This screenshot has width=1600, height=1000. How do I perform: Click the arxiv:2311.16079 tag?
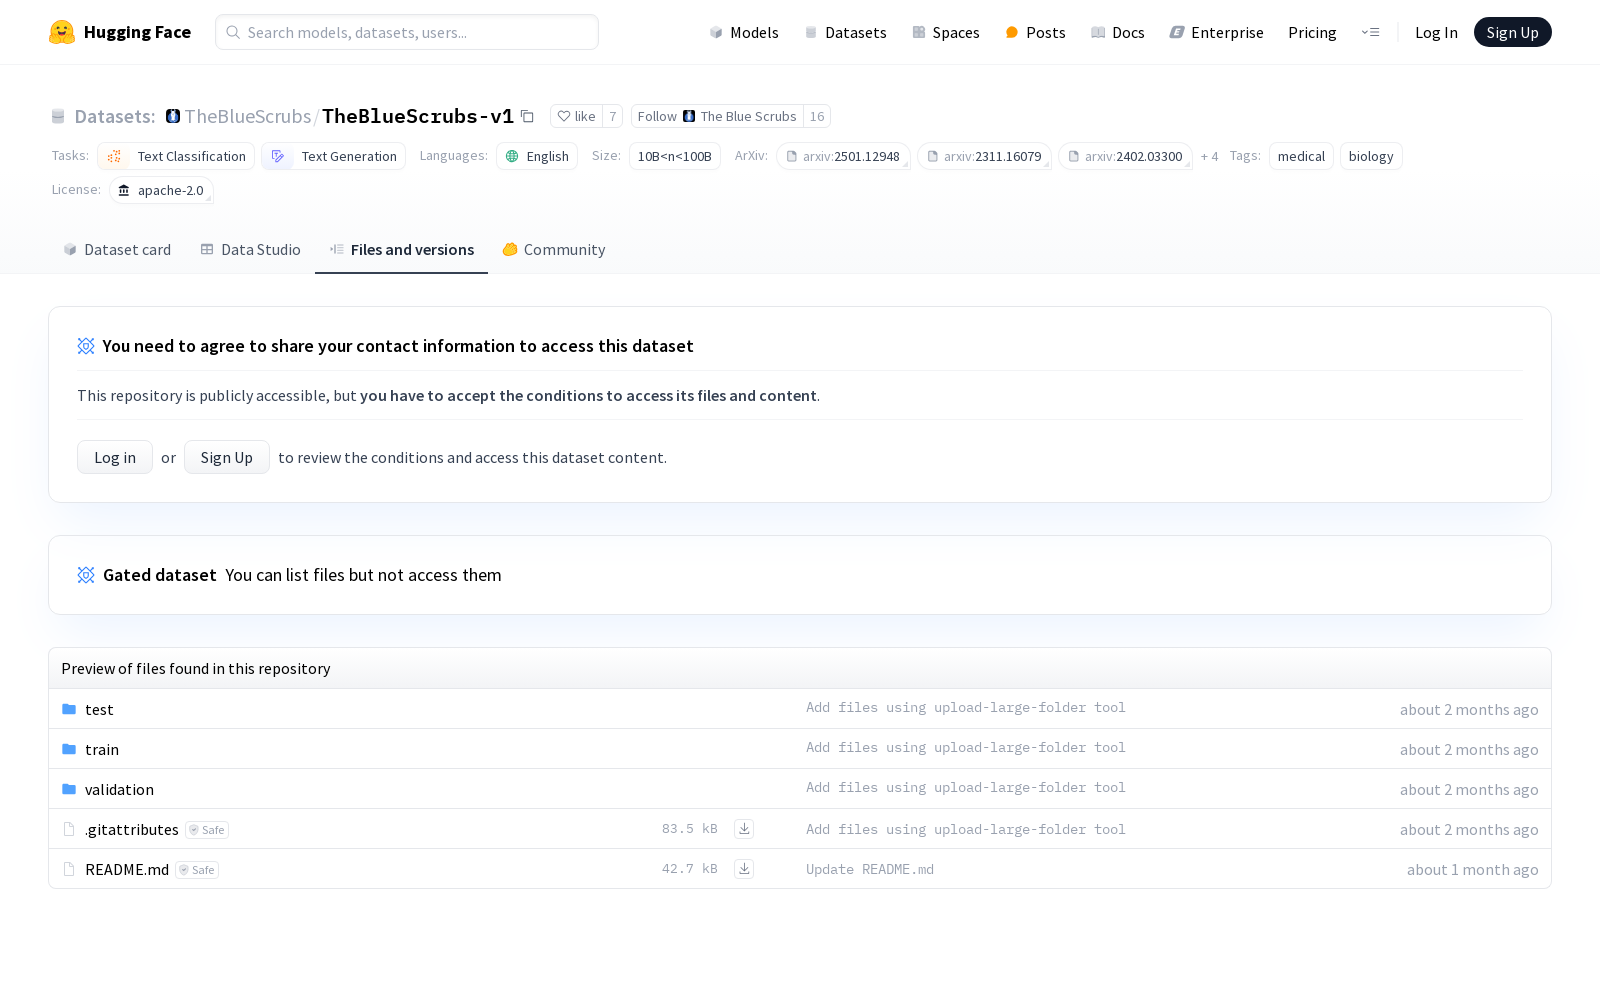coord(984,156)
